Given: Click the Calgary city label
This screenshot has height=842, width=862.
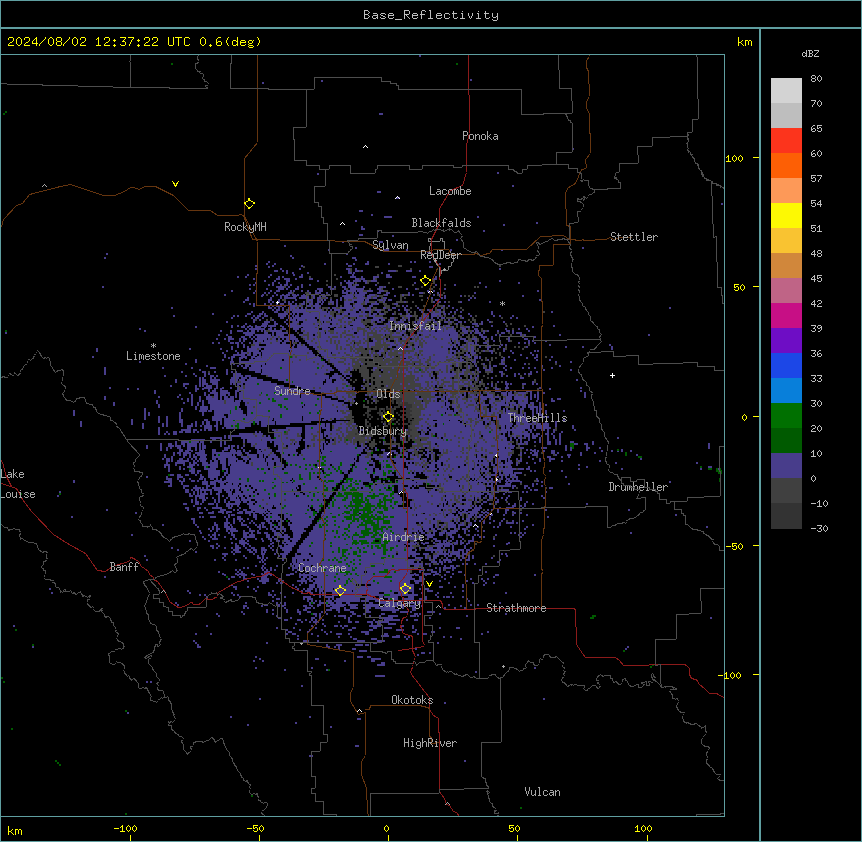Looking at the screenshot, I should [399, 603].
